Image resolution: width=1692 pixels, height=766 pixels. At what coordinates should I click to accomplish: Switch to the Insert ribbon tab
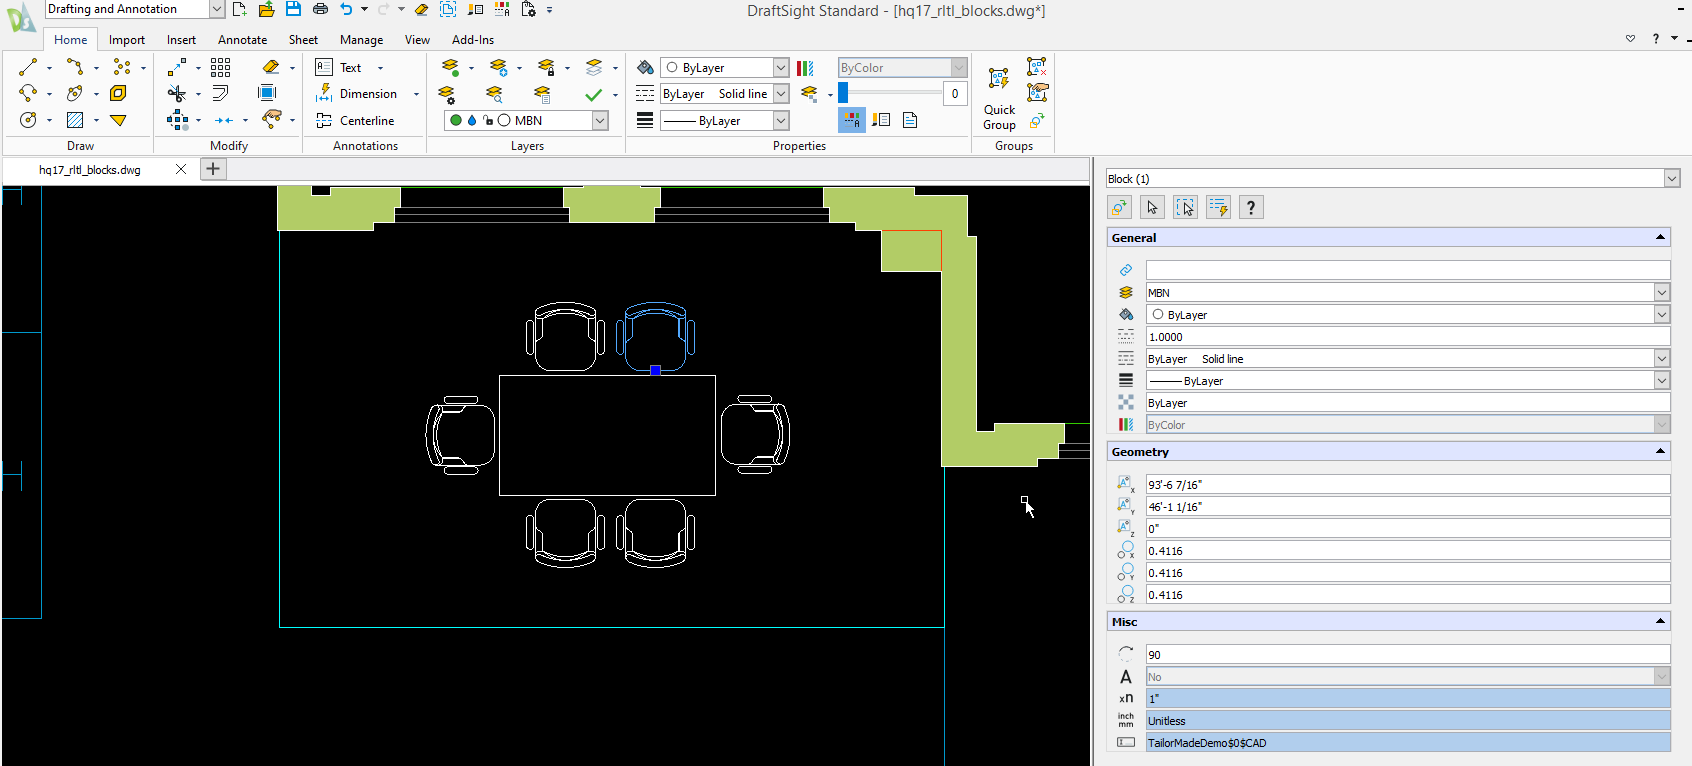pyautogui.click(x=181, y=40)
